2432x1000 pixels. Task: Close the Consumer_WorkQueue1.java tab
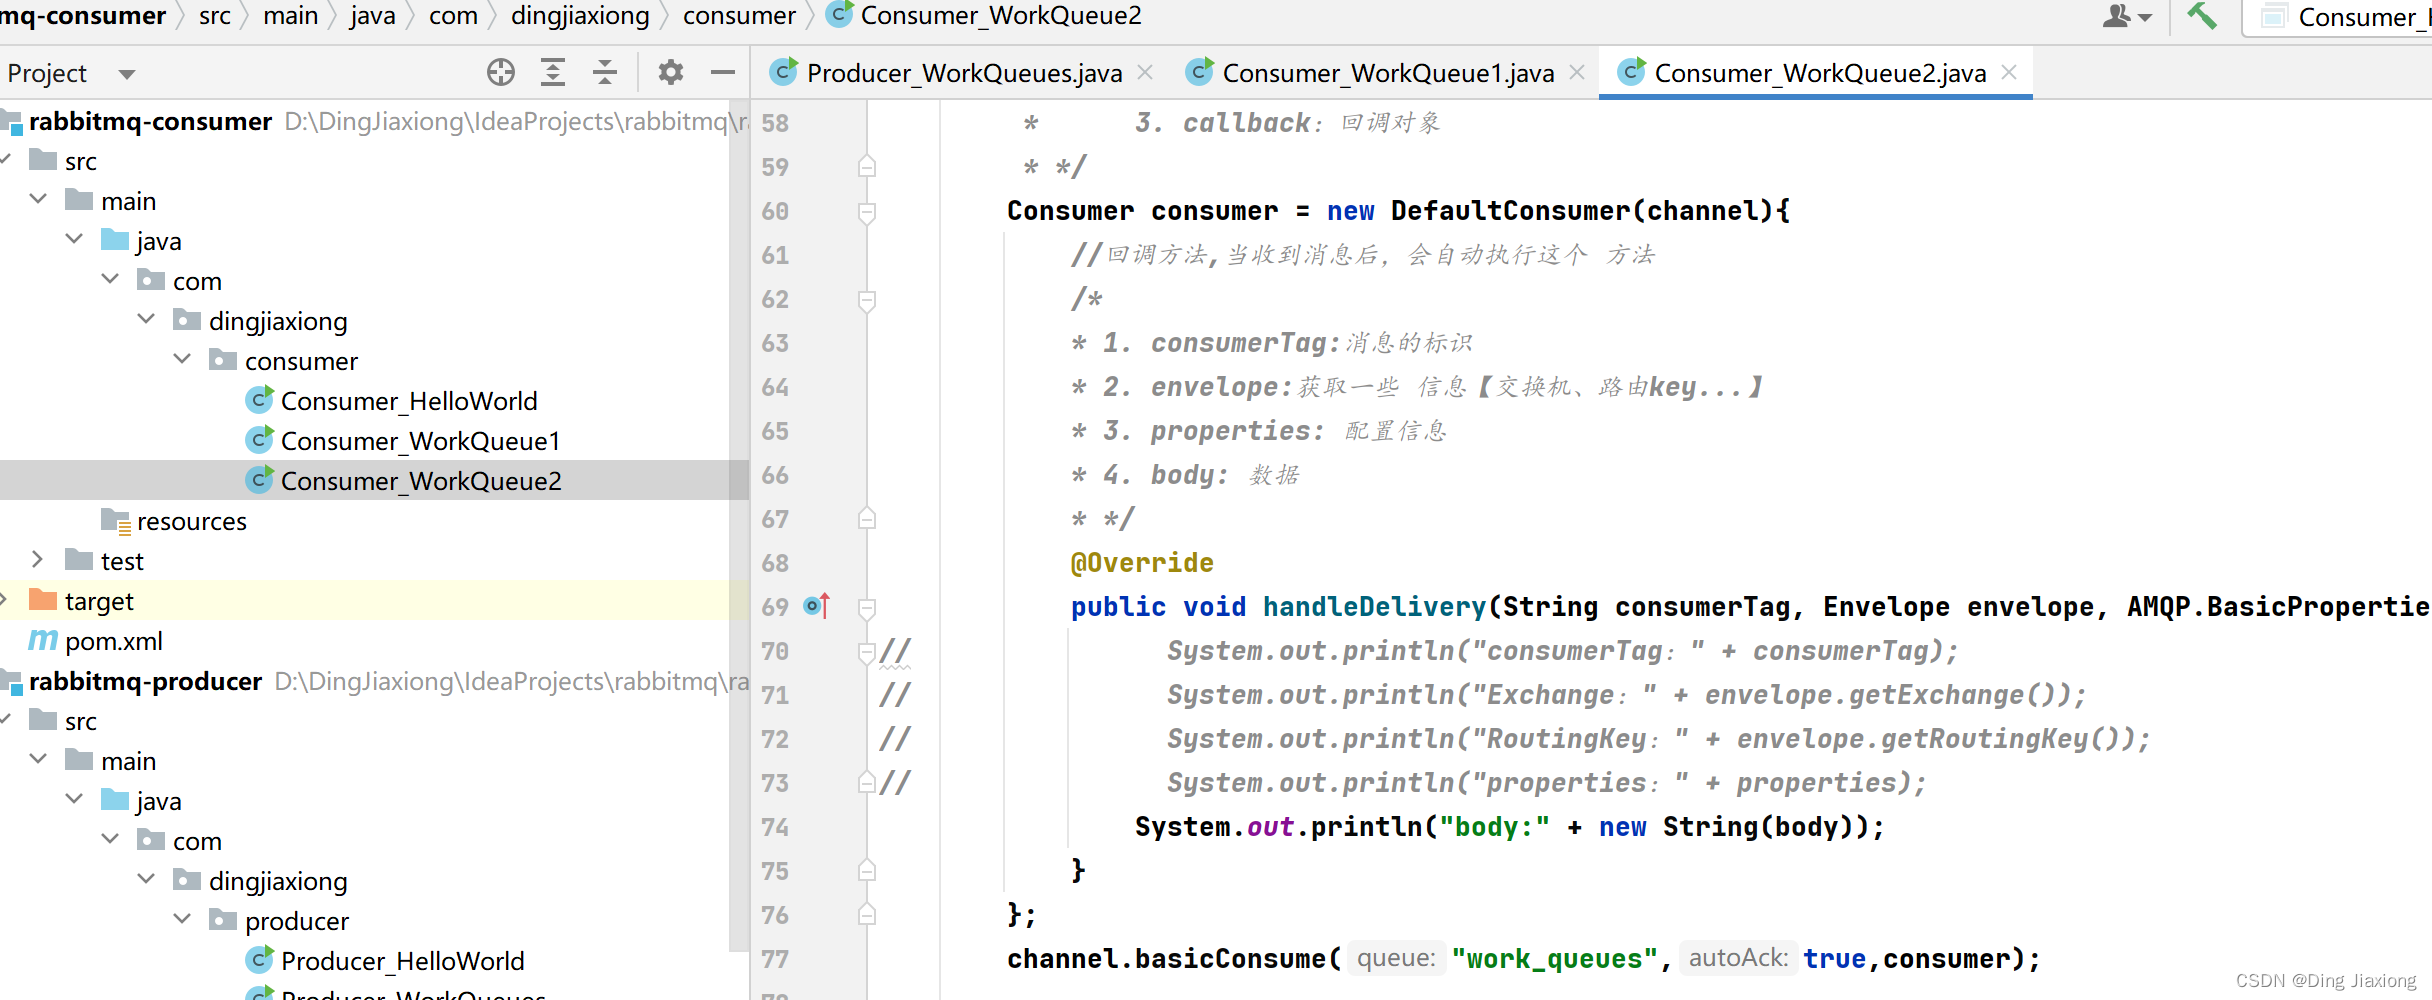point(1578,72)
